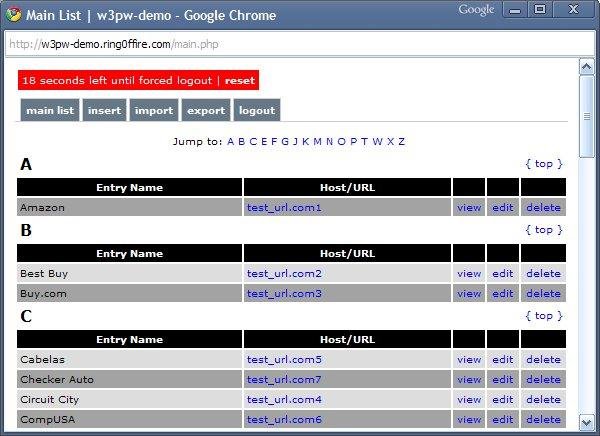The width and height of the screenshot is (600, 436).
Task: Click the Chrome logo icon in title bar
Action: tap(14, 15)
